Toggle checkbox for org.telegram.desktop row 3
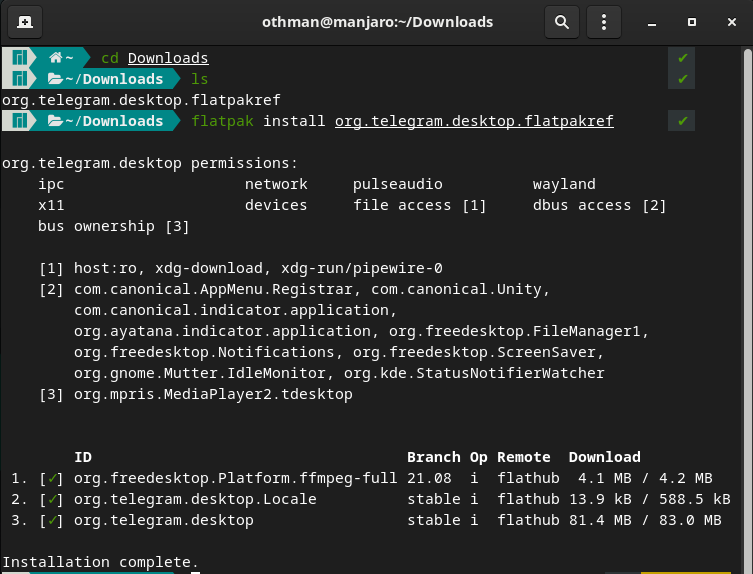The image size is (753, 574). click(48, 520)
